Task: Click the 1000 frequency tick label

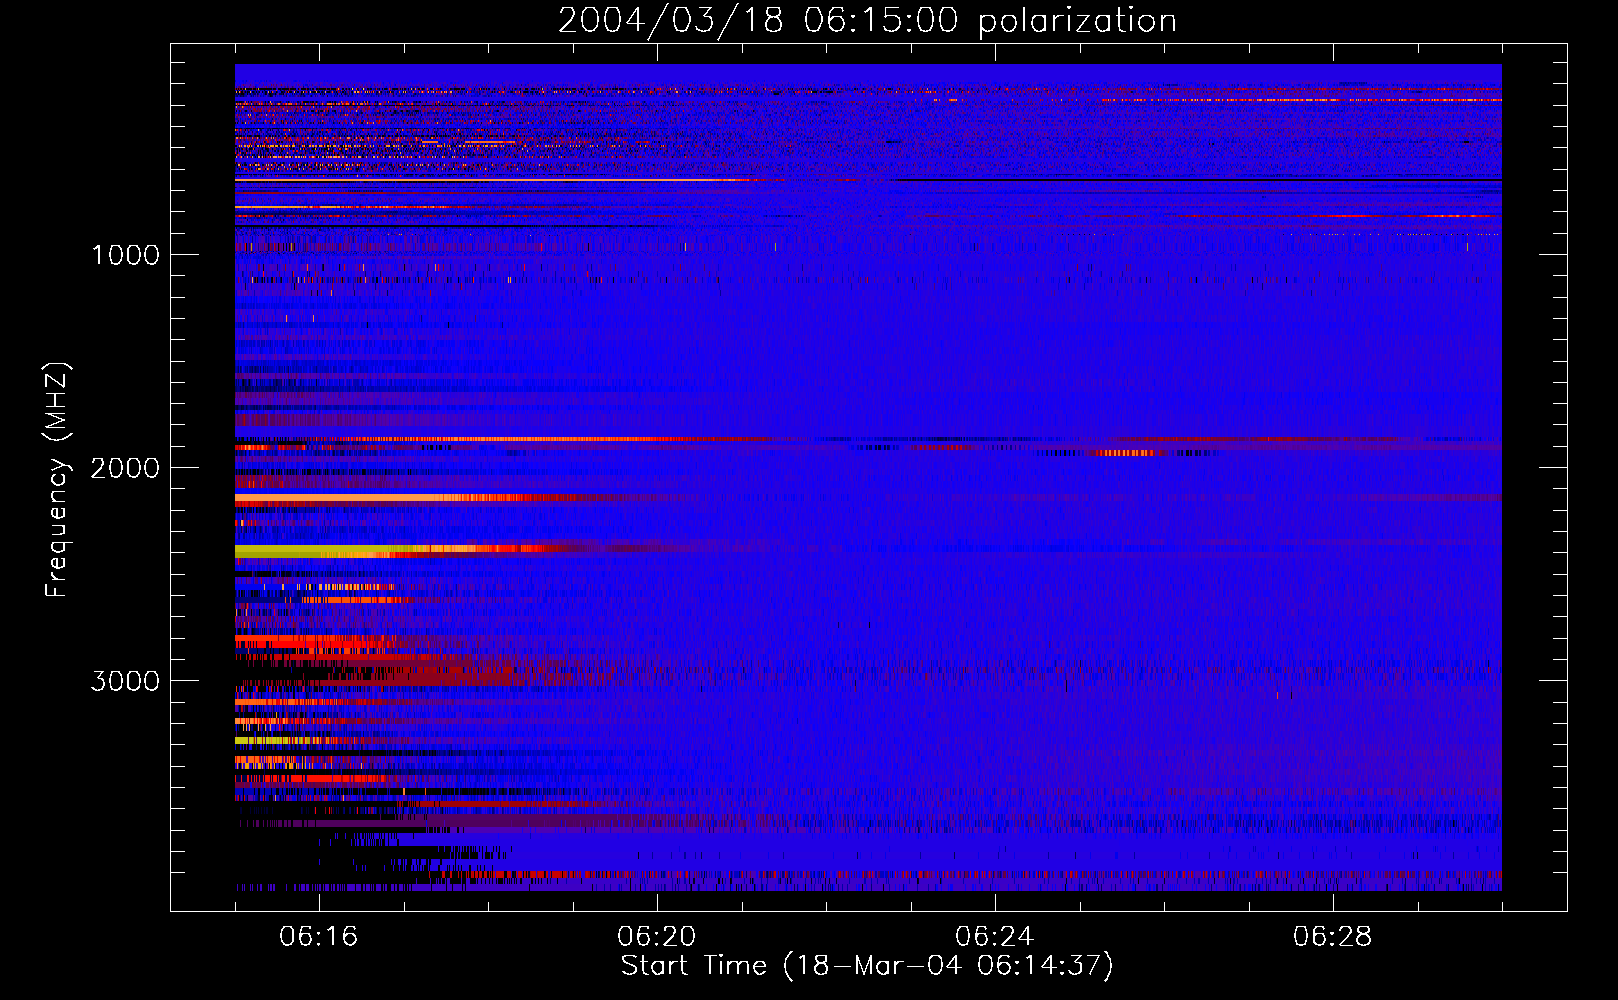Action: point(125,255)
